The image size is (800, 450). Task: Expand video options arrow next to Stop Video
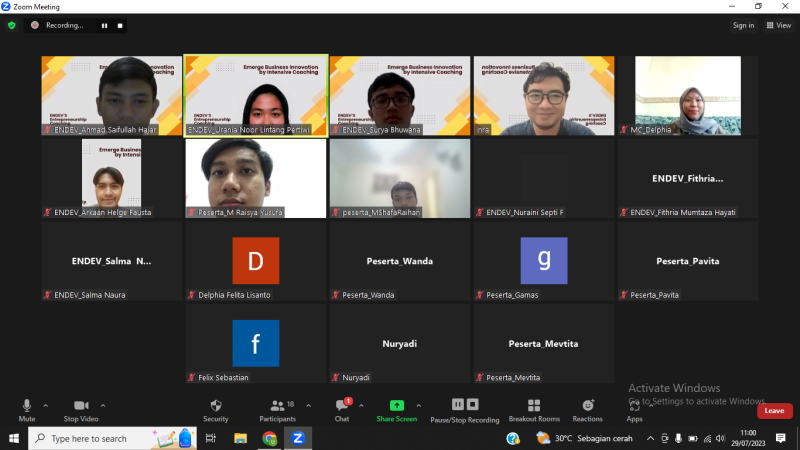[x=103, y=406]
